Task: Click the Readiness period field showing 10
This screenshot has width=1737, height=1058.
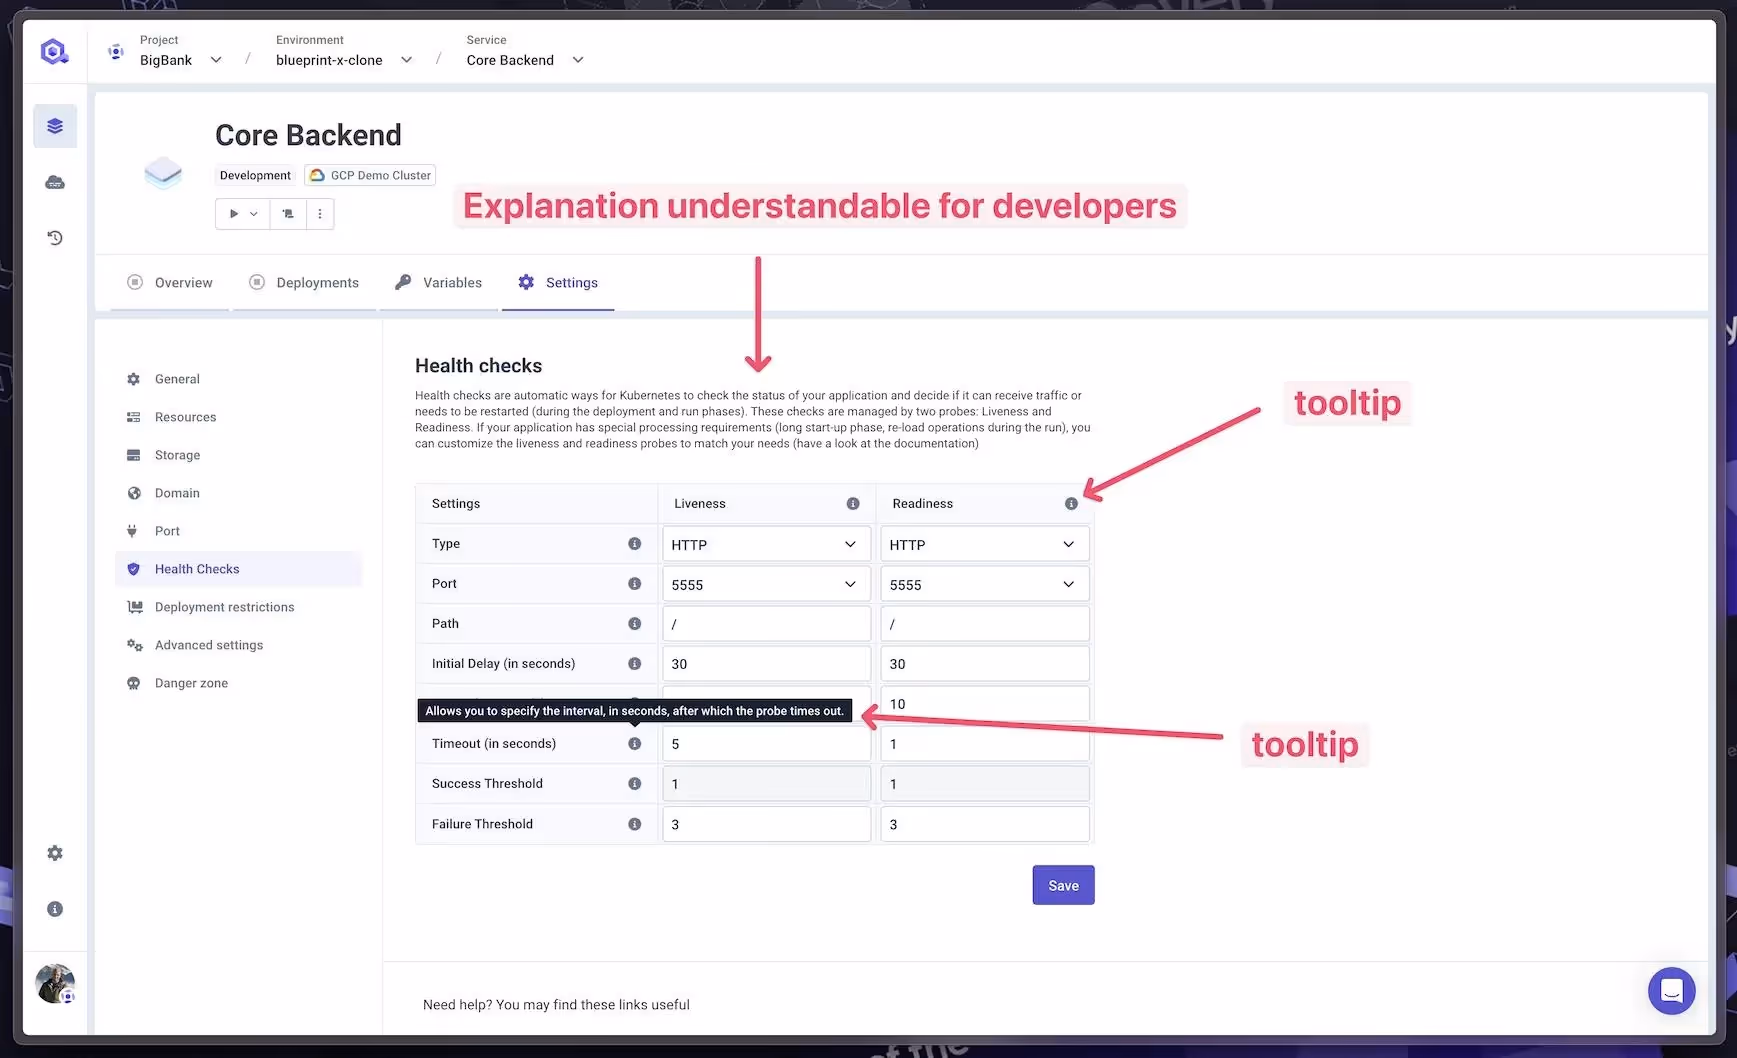Action: 985,704
